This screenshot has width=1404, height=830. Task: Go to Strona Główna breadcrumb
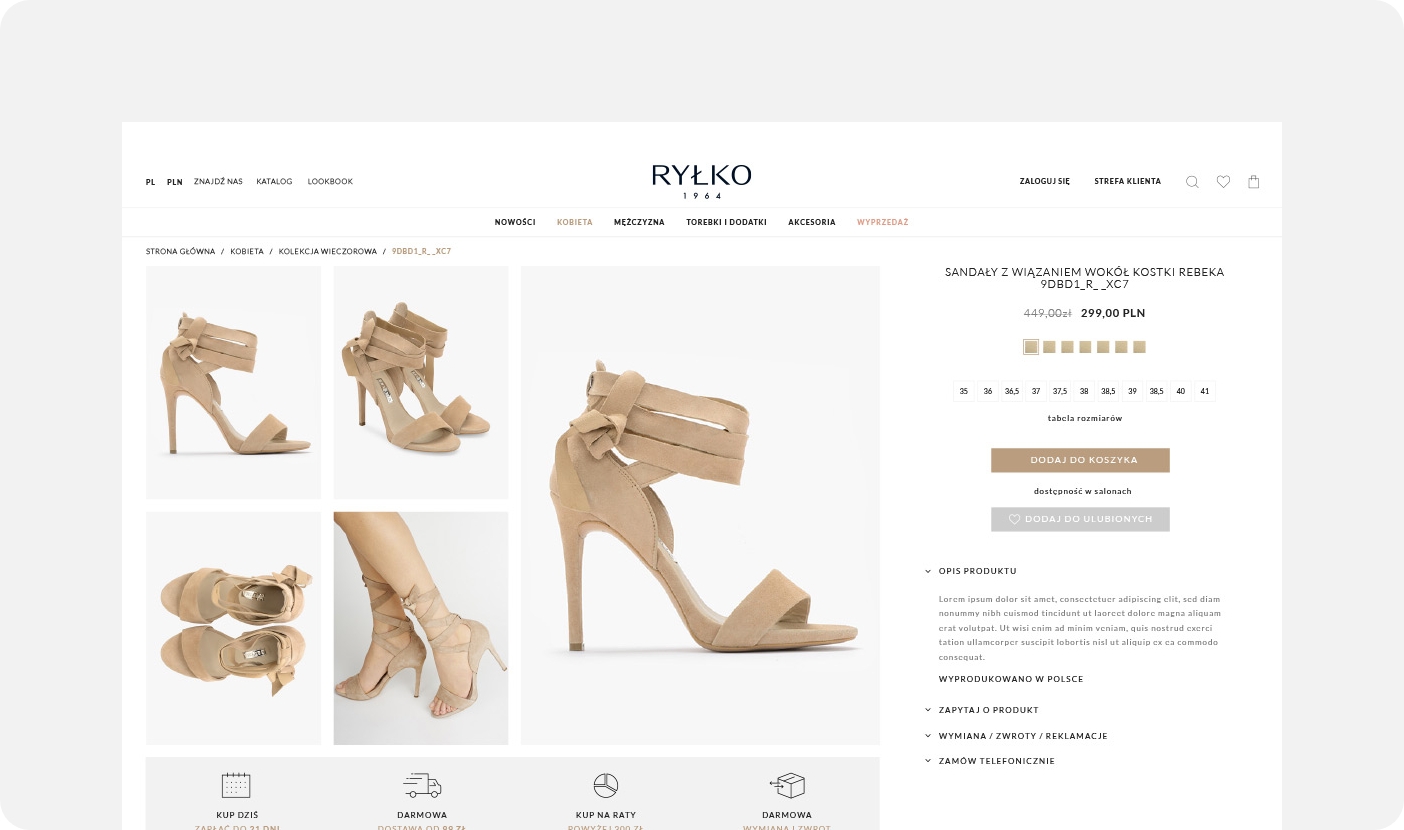[180, 251]
